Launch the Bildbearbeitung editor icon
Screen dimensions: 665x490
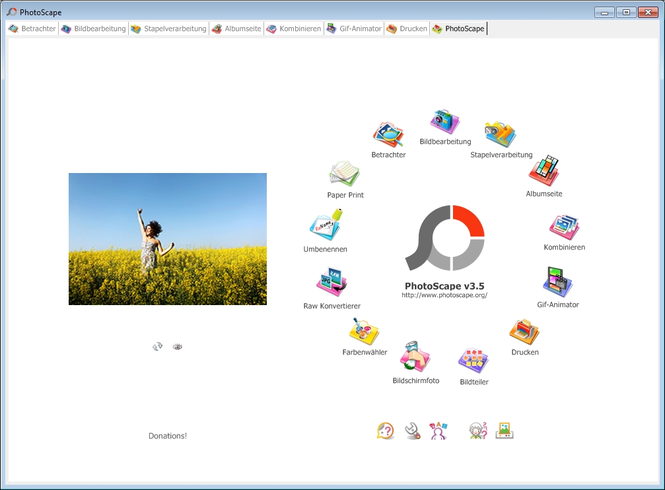pos(445,121)
